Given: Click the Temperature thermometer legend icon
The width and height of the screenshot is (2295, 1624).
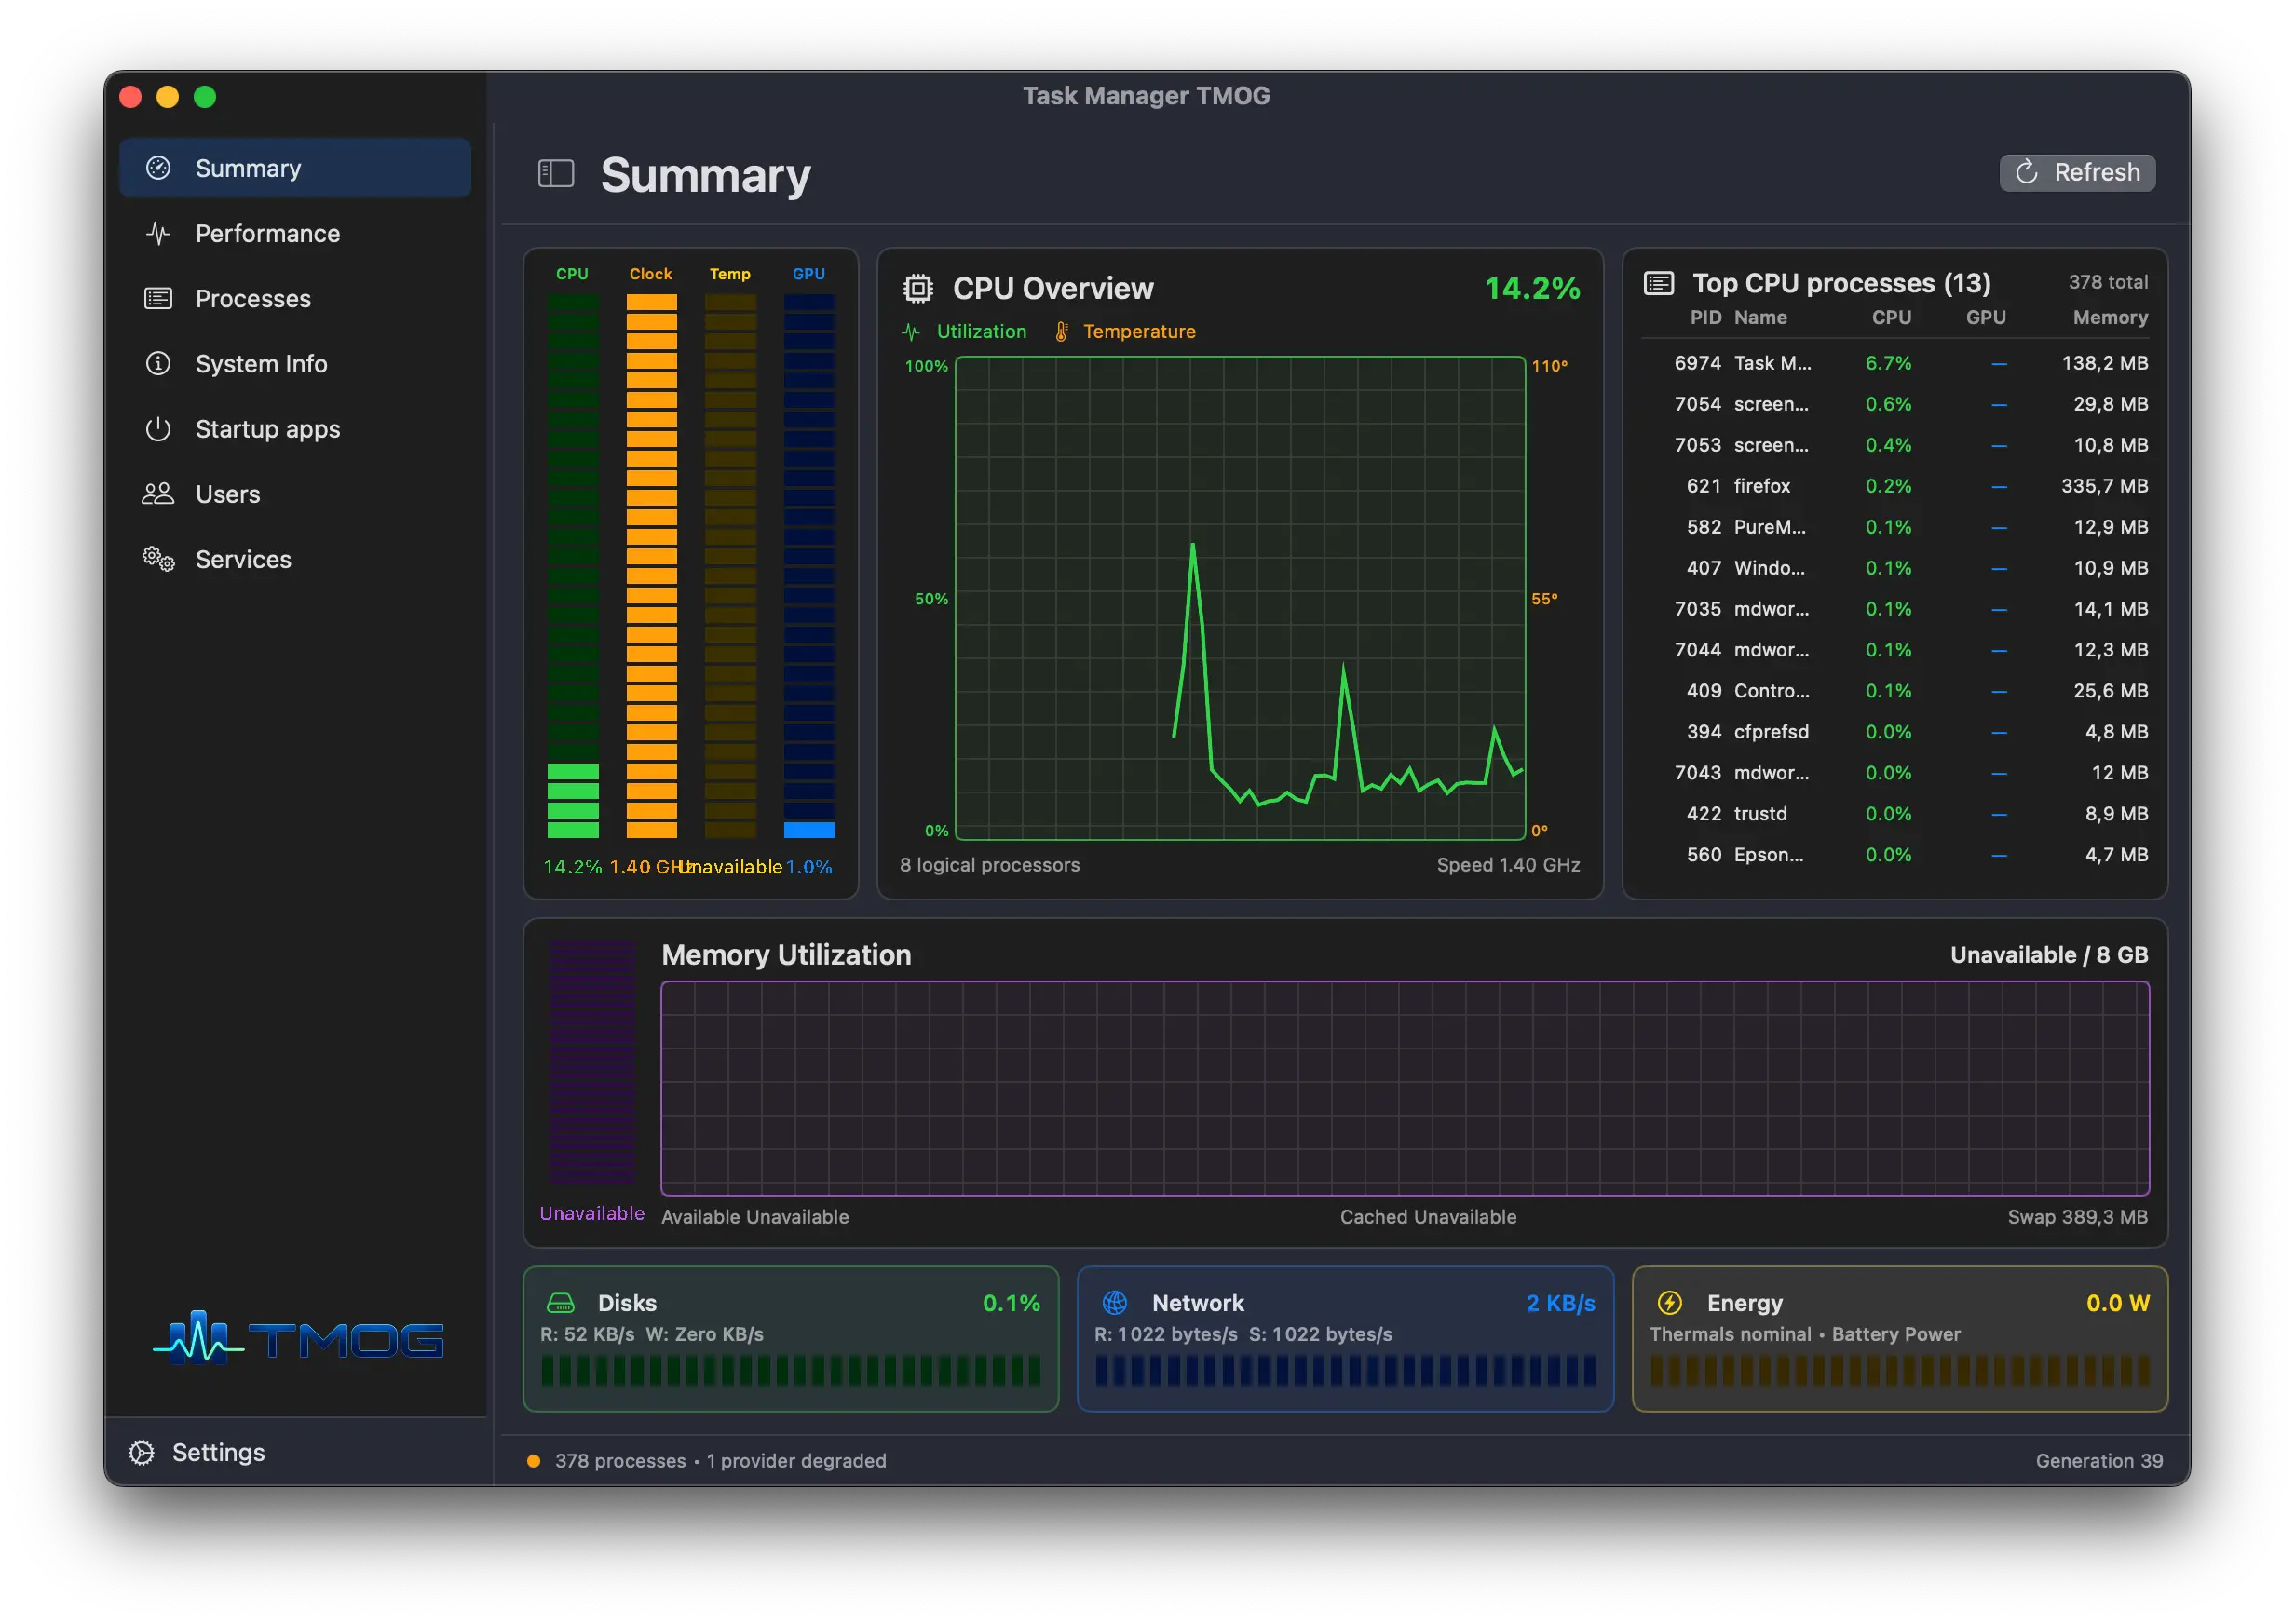Looking at the screenshot, I should (x=1062, y=331).
